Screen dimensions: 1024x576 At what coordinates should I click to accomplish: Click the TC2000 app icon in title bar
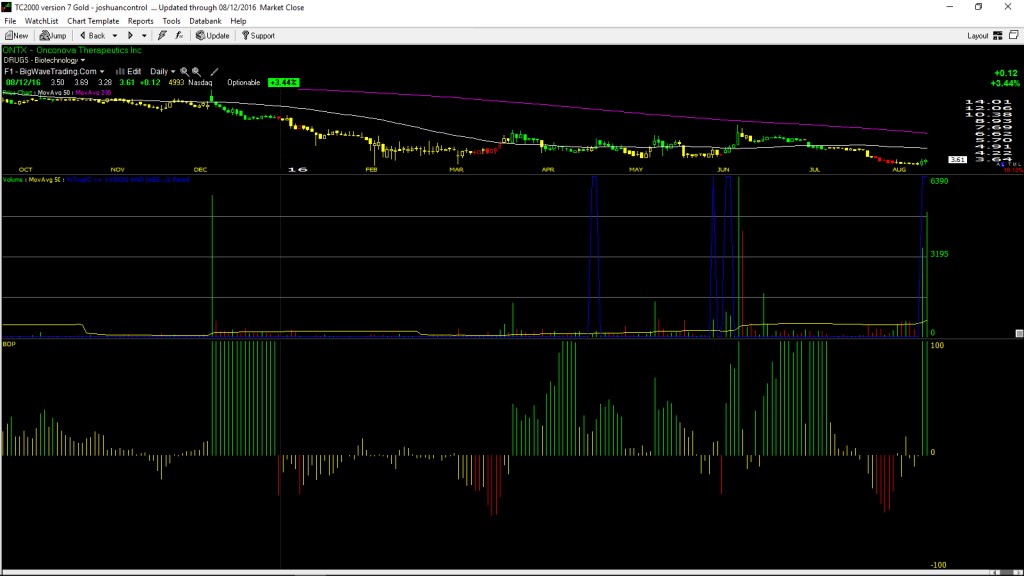pyautogui.click(x=7, y=7)
